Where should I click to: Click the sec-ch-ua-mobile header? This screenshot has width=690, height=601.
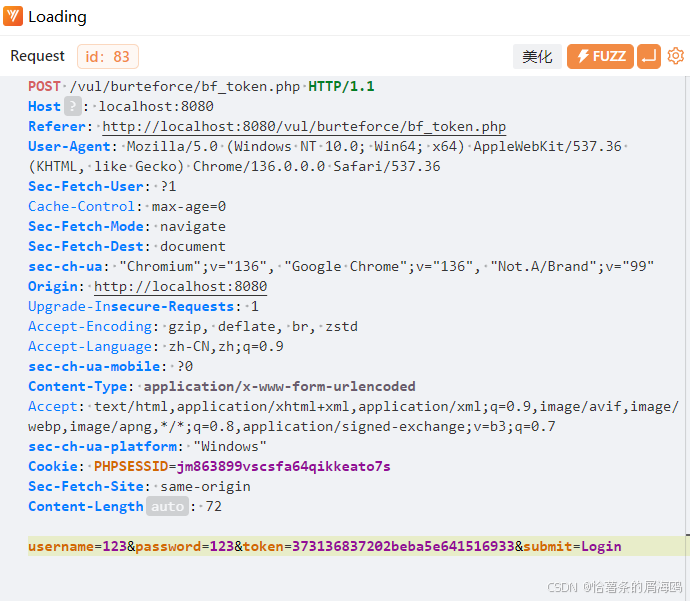[94, 366]
